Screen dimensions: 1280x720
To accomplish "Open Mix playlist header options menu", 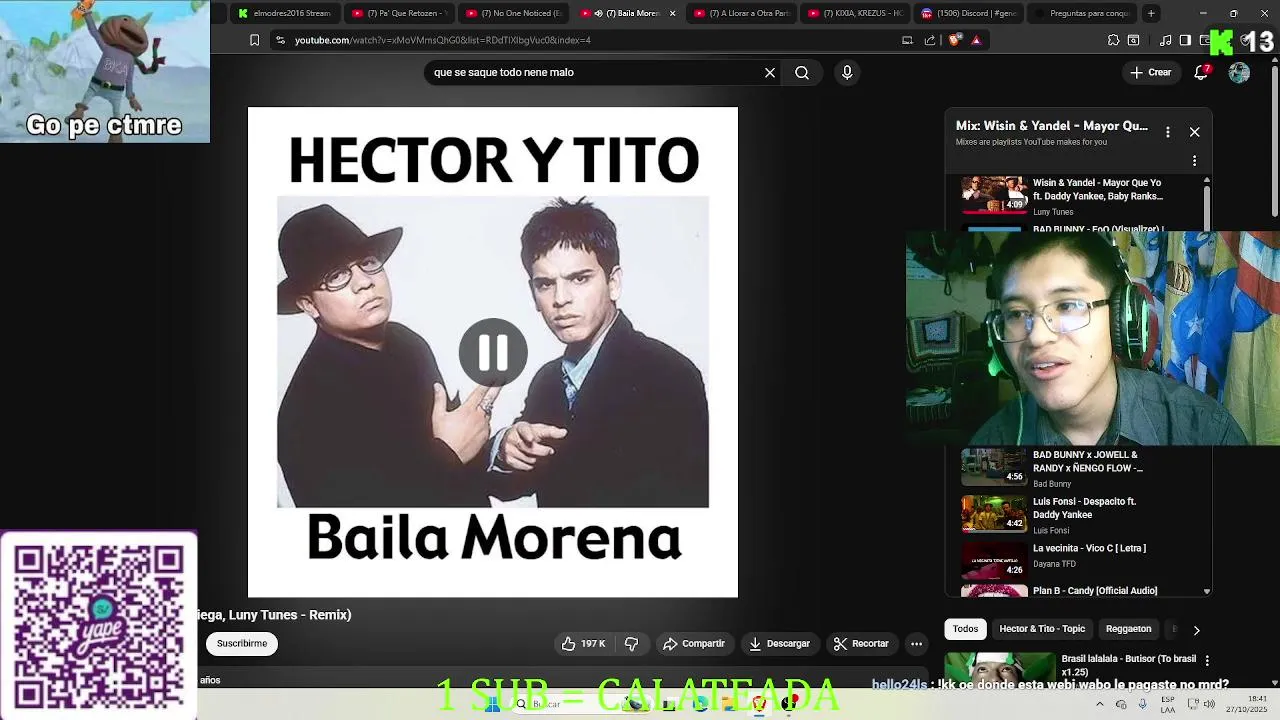I will tap(1167, 132).
